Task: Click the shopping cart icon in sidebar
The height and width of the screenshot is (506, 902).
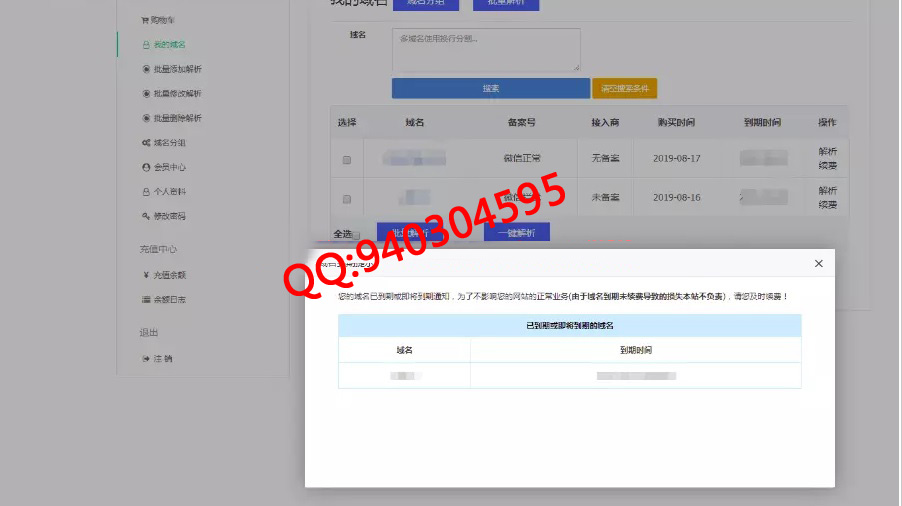Action: click(145, 20)
